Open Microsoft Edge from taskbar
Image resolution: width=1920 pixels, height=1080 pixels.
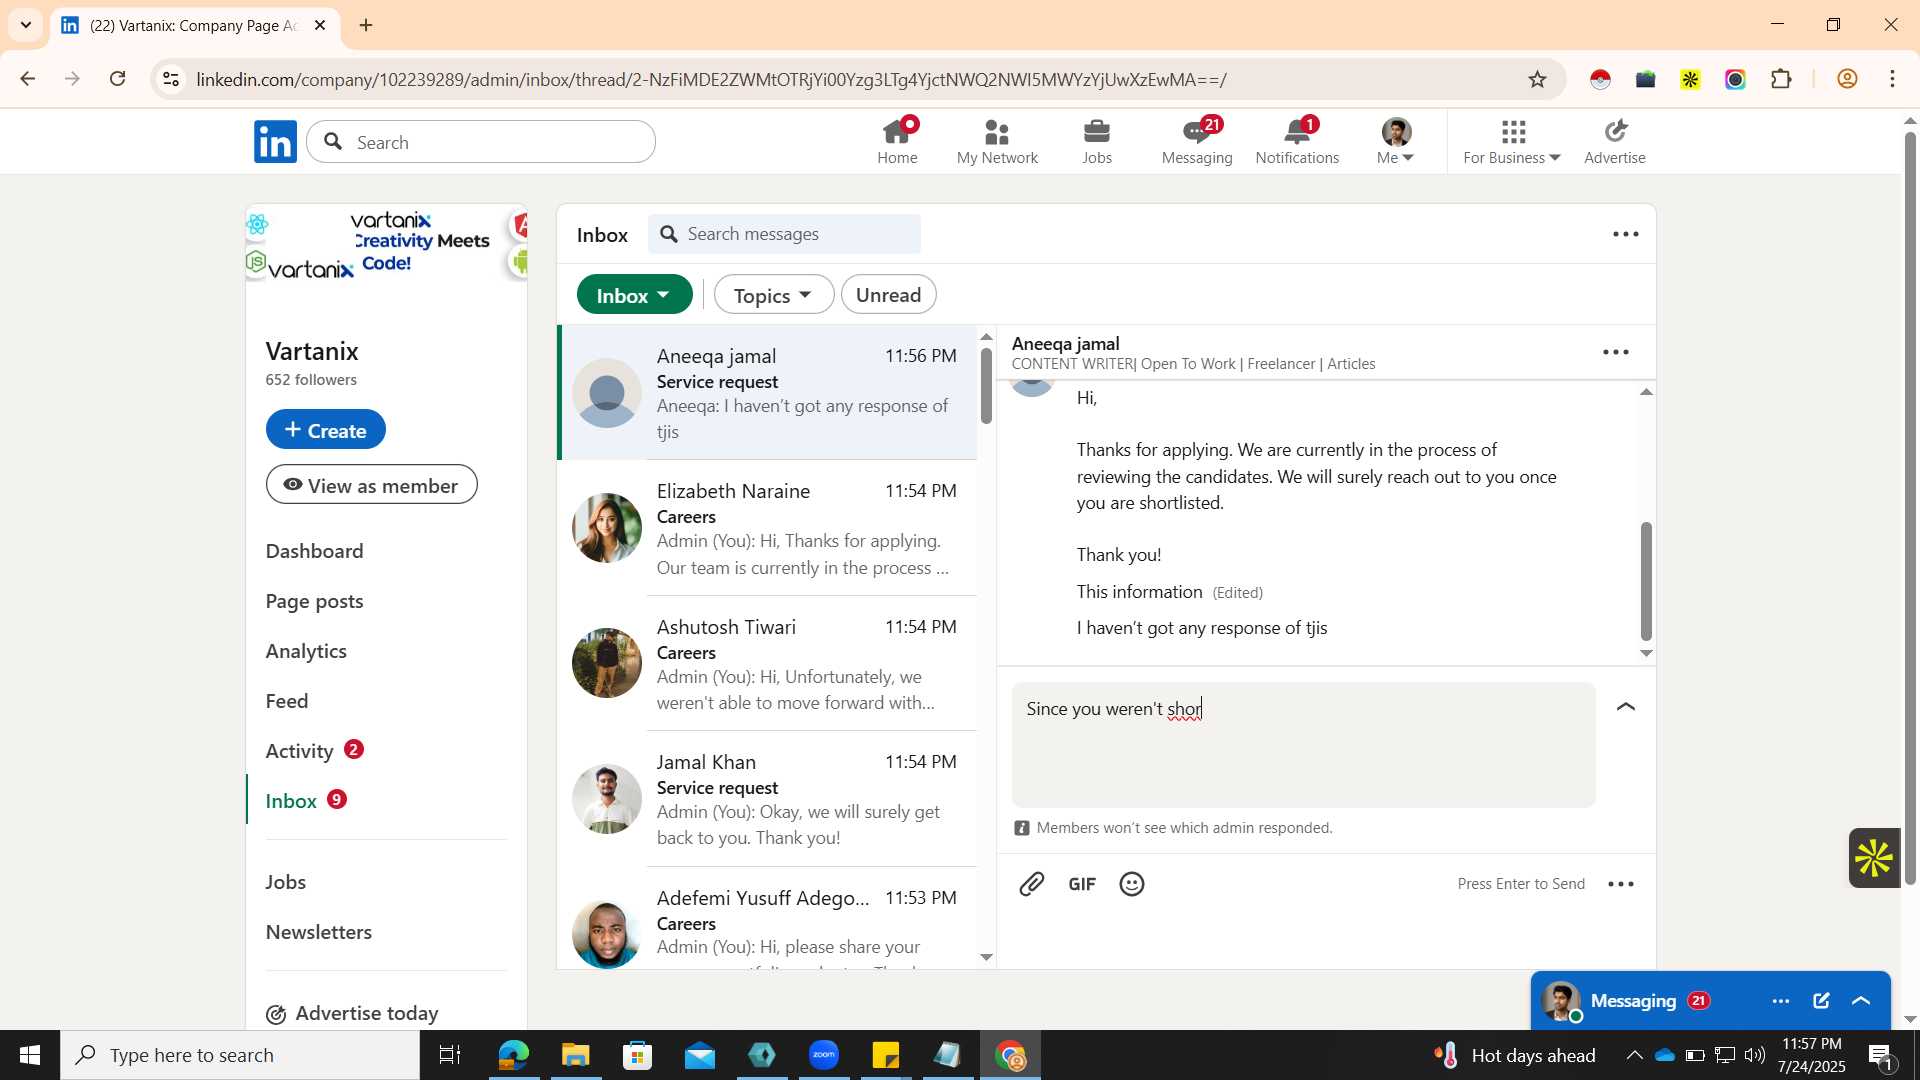[x=514, y=1055]
